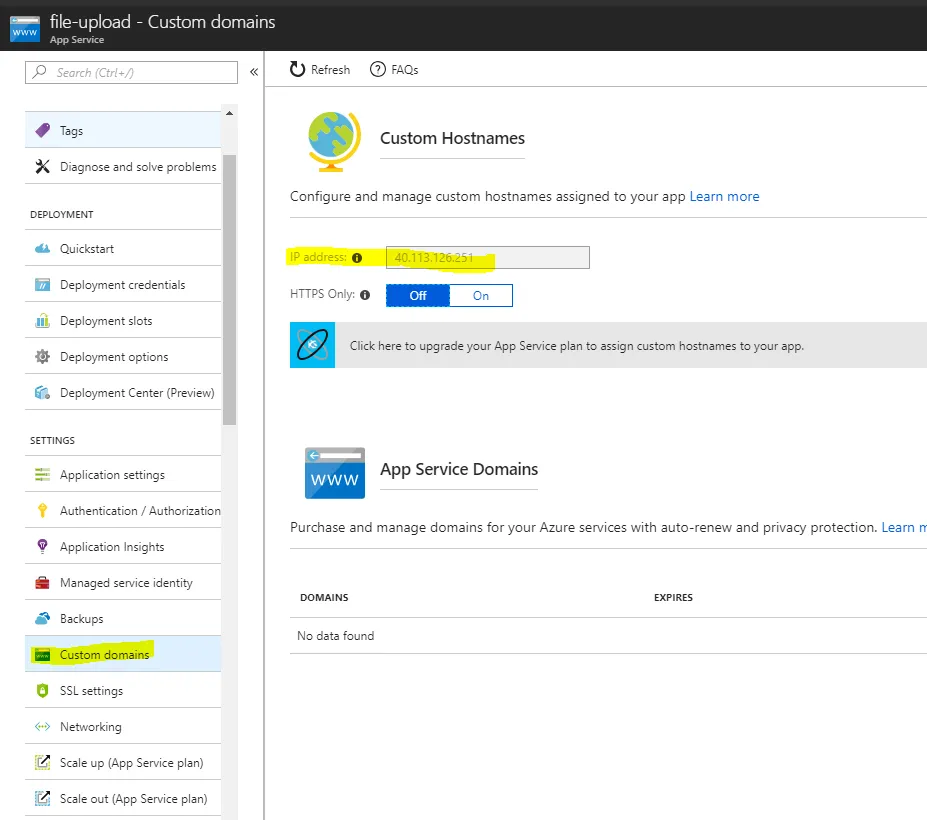Click the Diagnose and solve problems wrench icon
Viewport: 927px width, 820px height.
43,167
